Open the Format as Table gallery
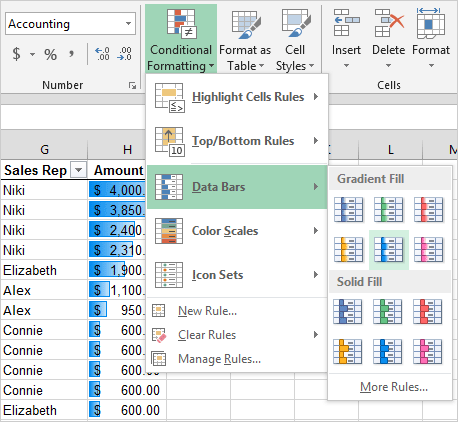Screen dimensions: 458x422 pos(245,39)
